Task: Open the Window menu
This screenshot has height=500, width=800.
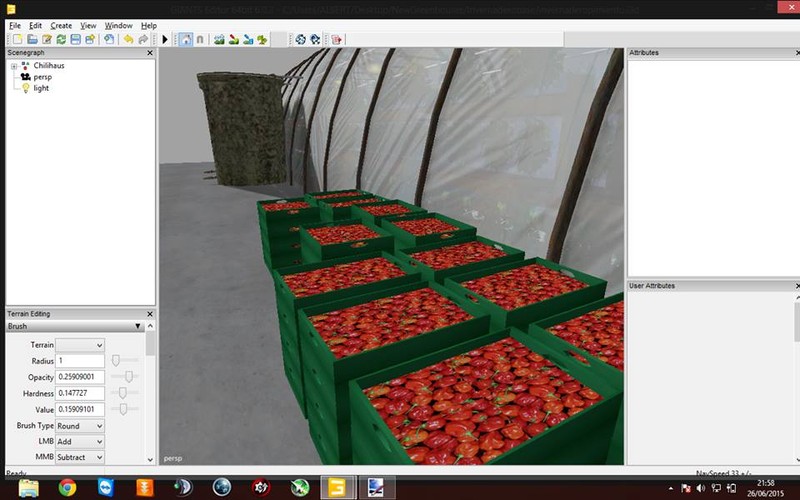Action: (x=118, y=25)
